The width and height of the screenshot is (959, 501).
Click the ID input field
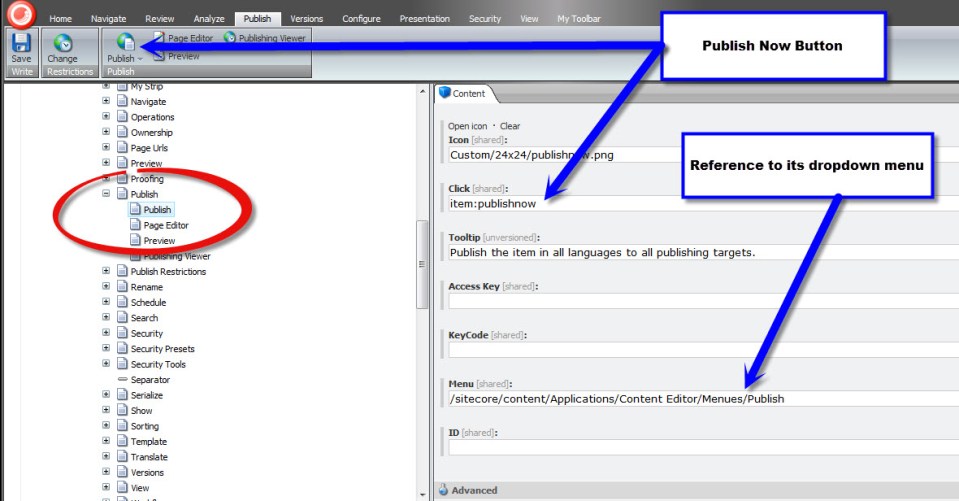tap(703, 447)
